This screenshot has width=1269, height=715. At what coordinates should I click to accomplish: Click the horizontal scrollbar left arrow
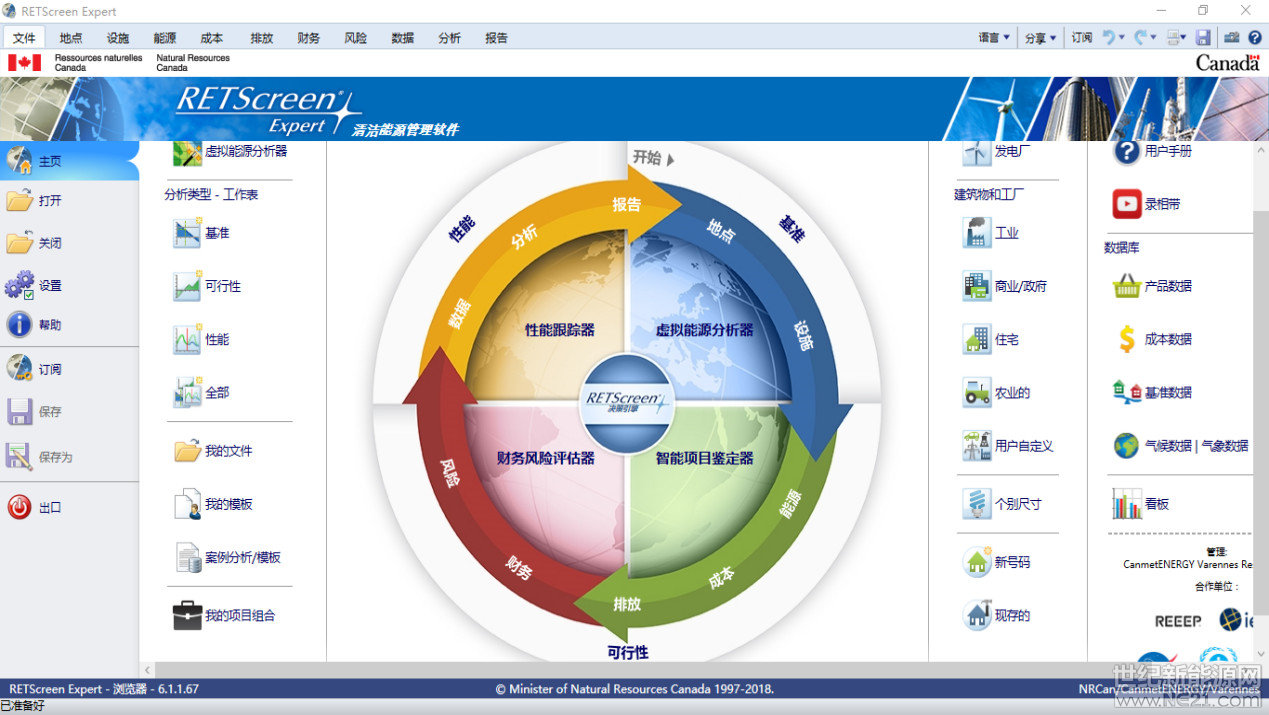tap(148, 670)
